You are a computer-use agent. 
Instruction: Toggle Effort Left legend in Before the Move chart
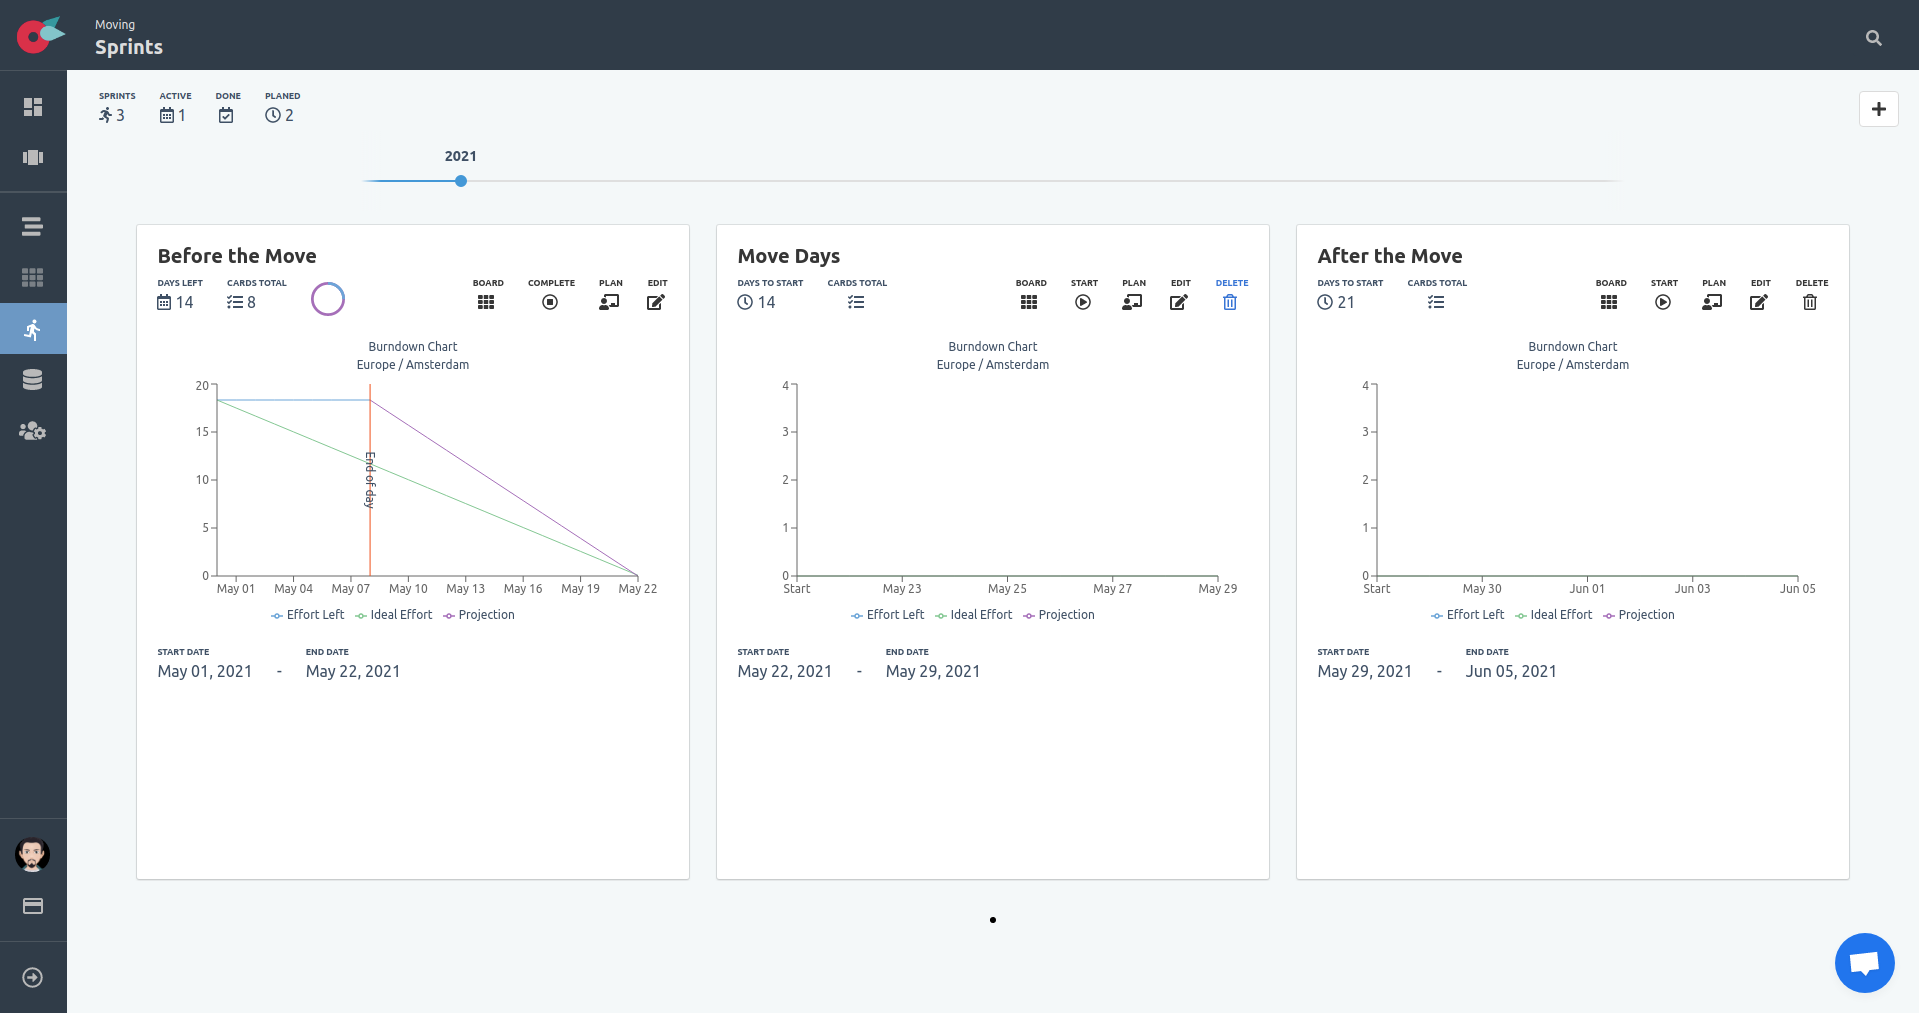coord(307,615)
